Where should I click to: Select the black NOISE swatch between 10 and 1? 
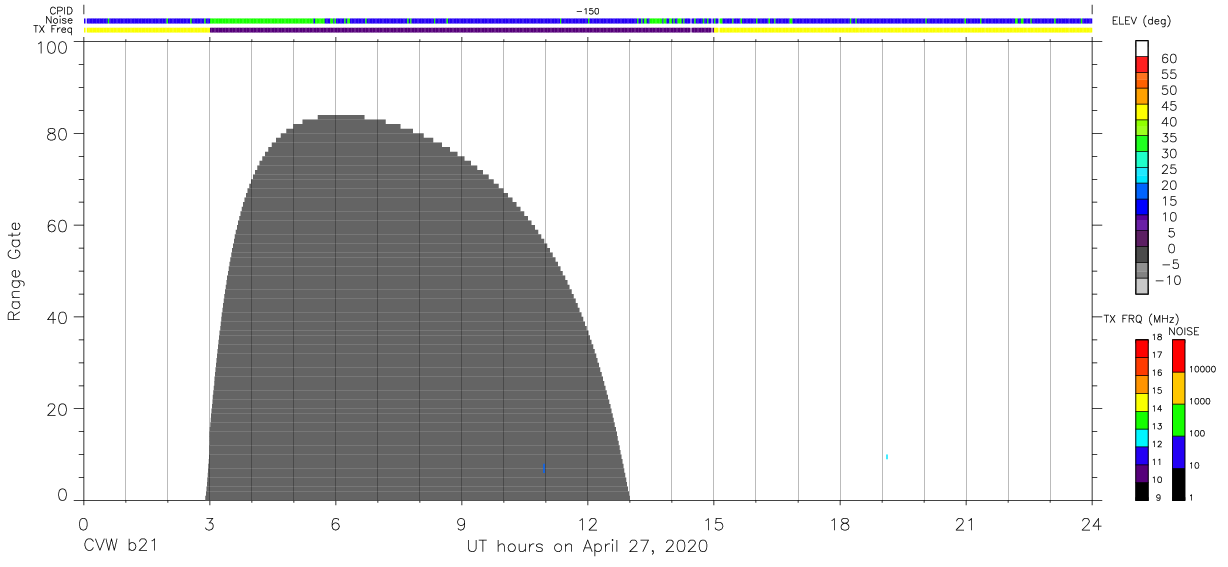click(1178, 484)
